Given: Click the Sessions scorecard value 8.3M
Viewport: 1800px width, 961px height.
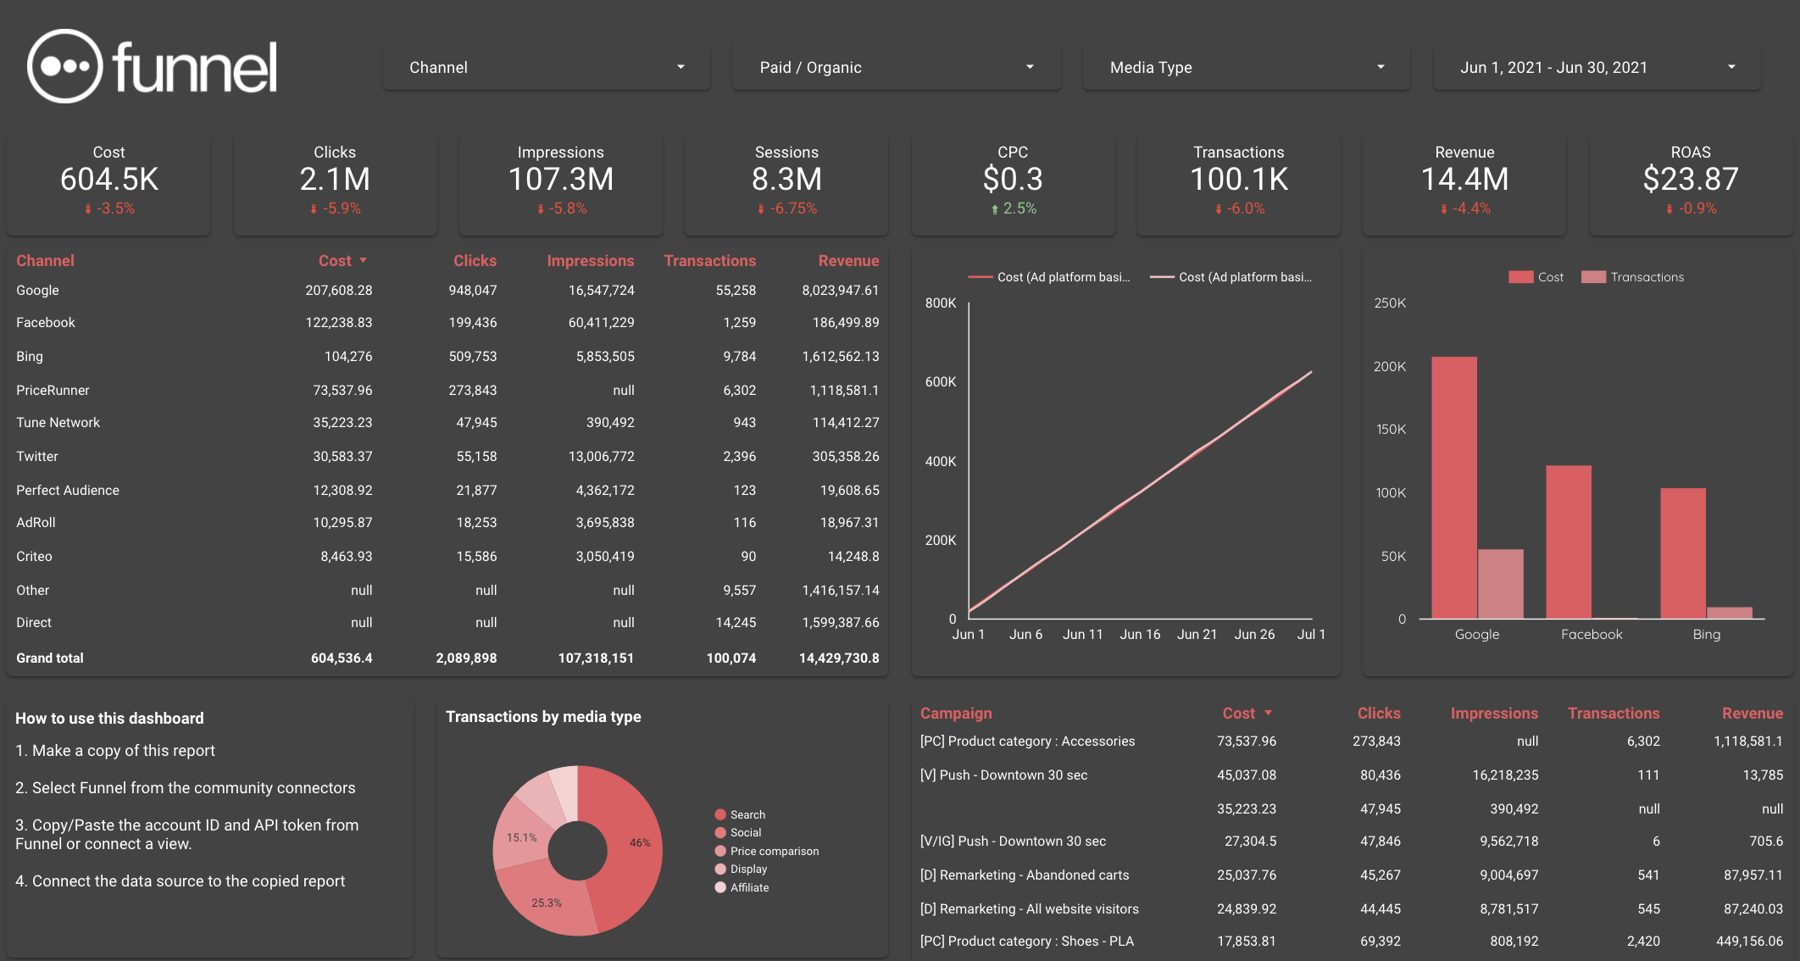Looking at the screenshot, I should [x=787, y=179].
